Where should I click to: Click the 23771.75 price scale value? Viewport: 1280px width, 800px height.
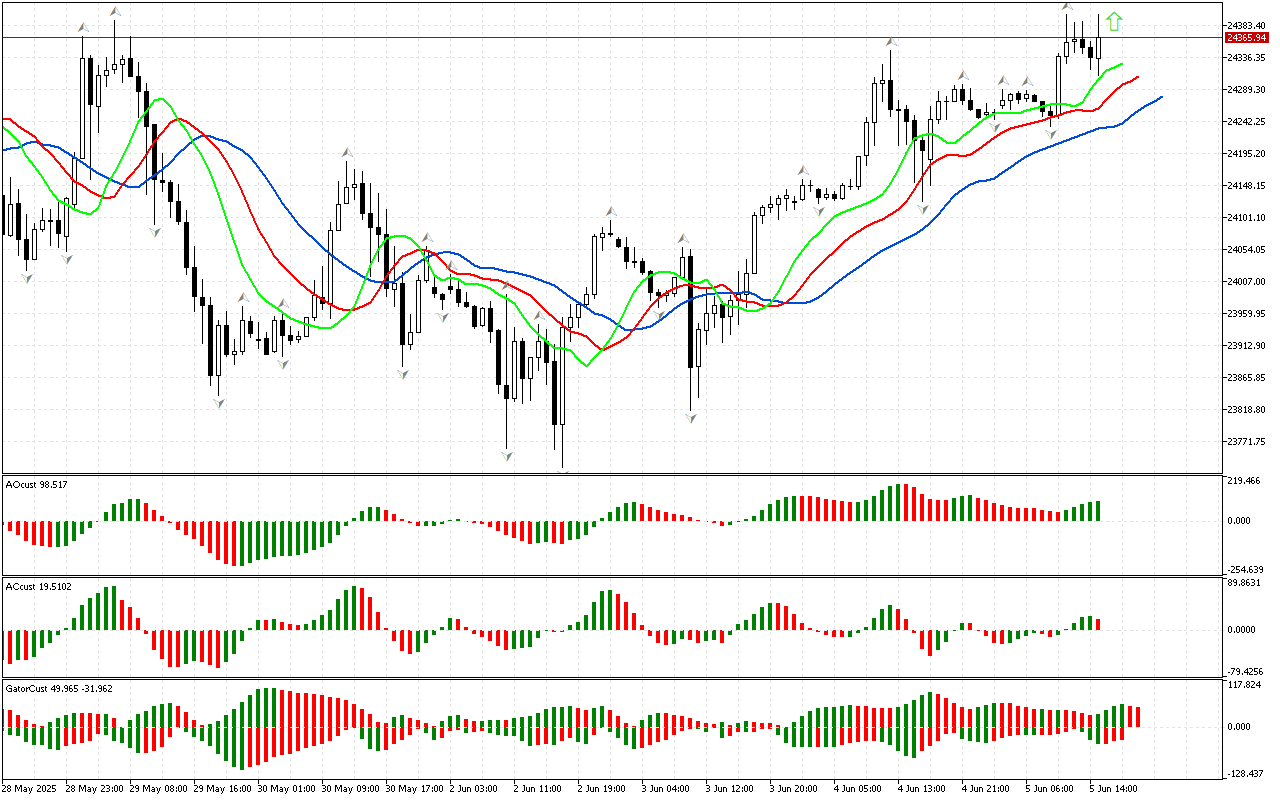tap(1245, 441)
